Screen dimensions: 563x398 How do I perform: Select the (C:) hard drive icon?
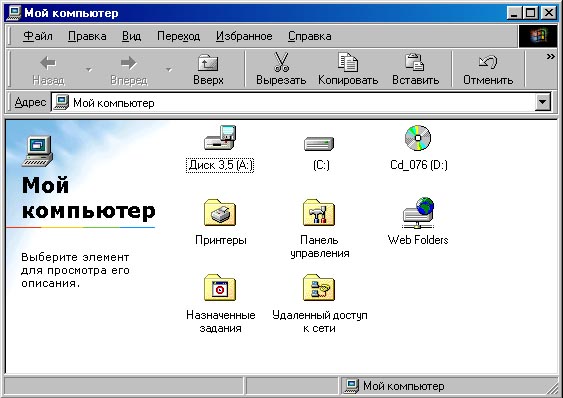point(319,144)
